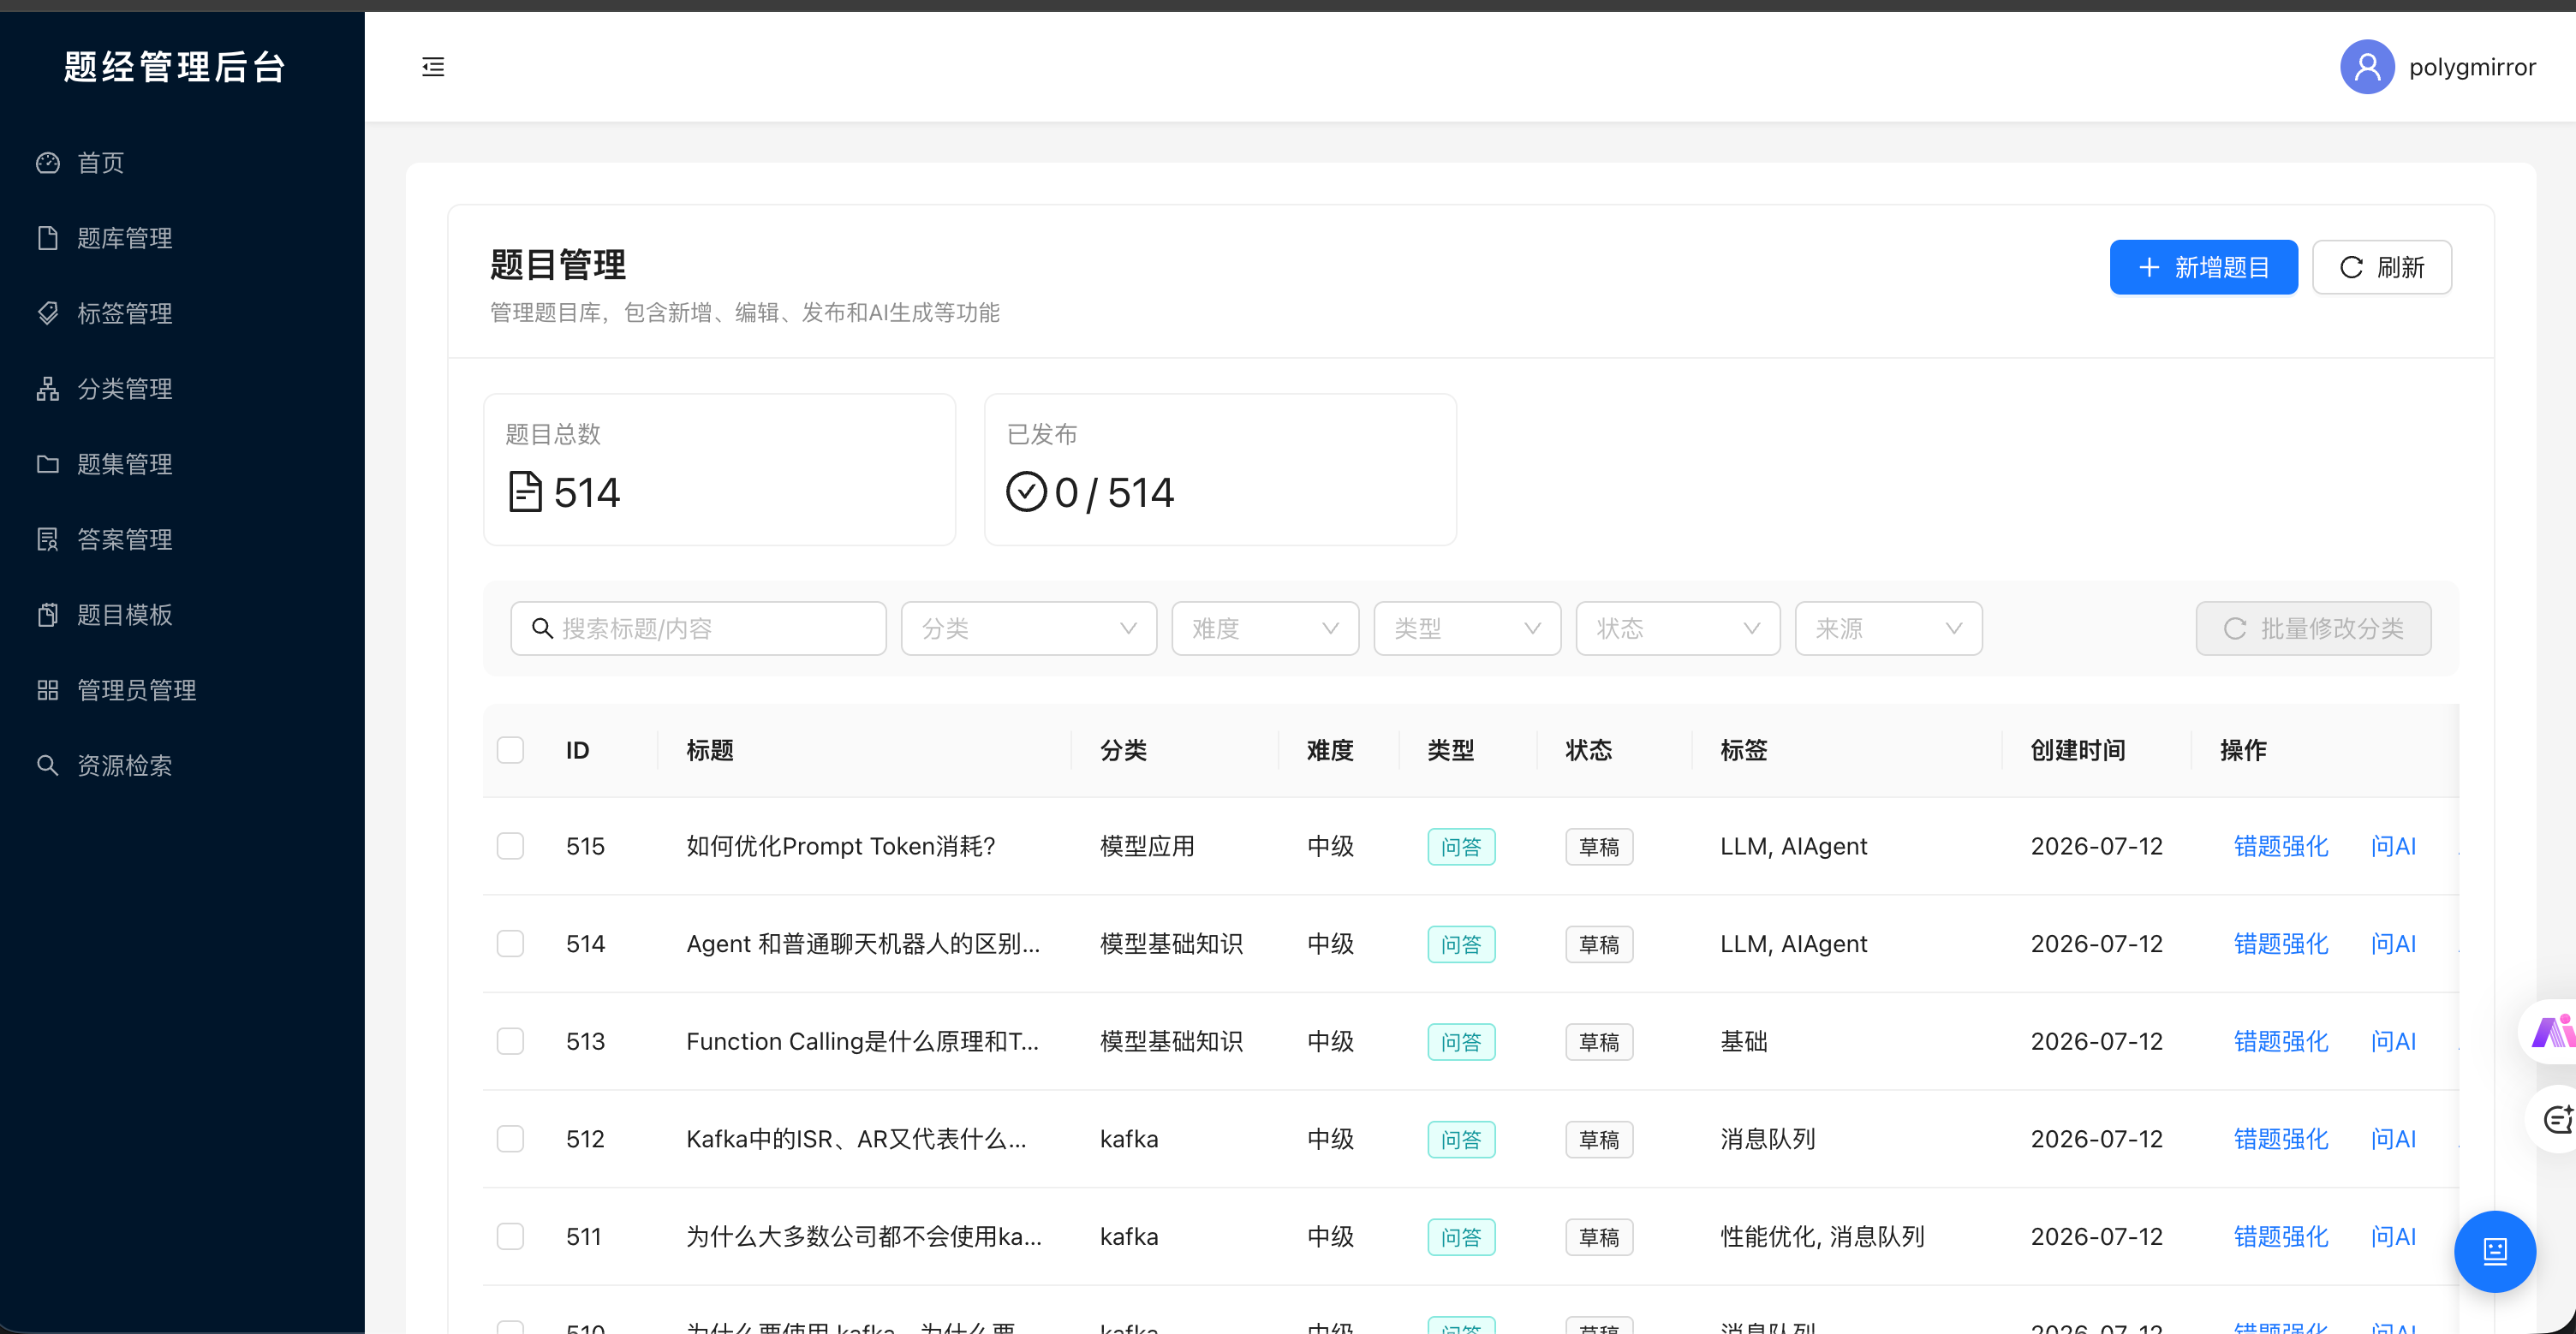
Task: Click the title 如何优化Prompt Token消耗?
Action: coord(840,846)
